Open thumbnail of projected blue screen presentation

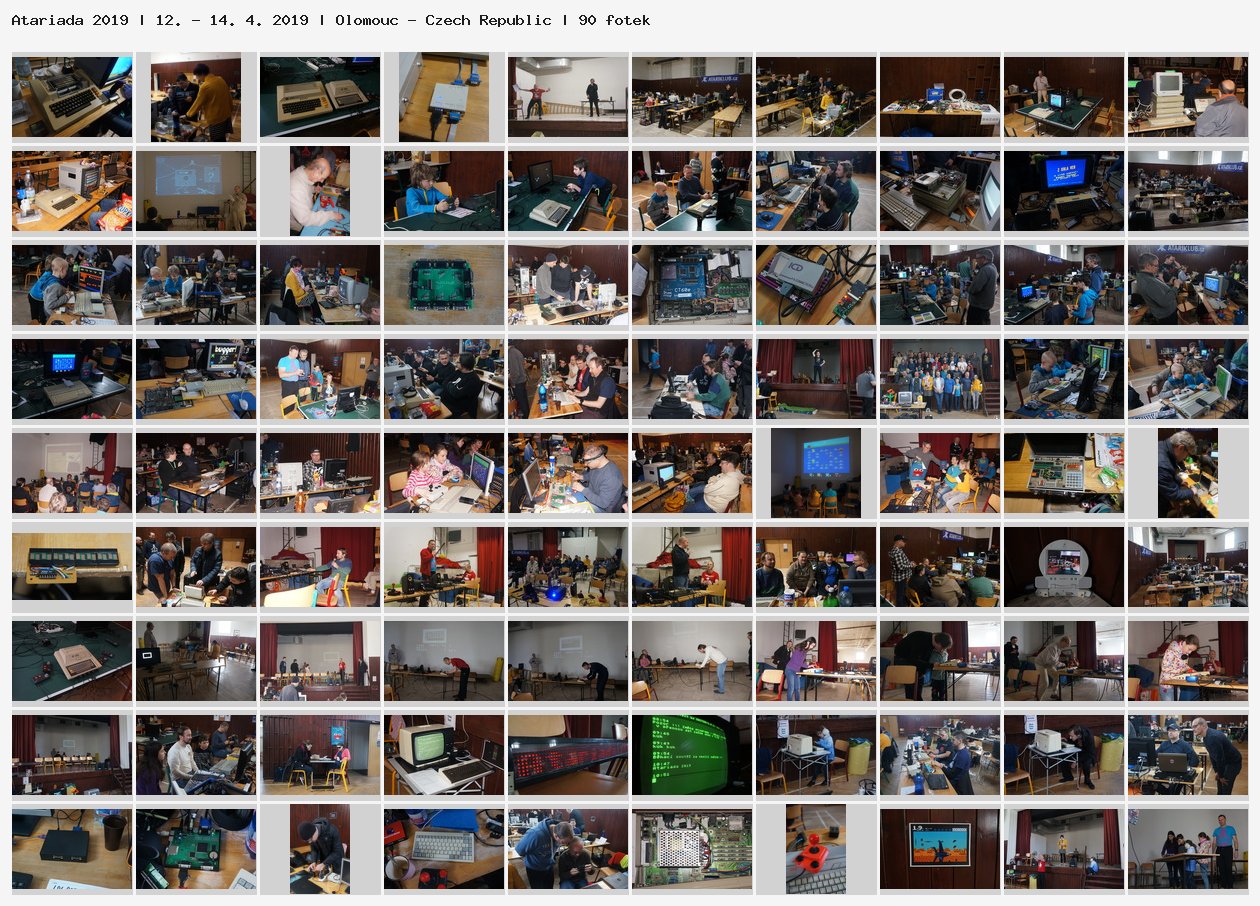pyautogui.click(x=816, y=473)
